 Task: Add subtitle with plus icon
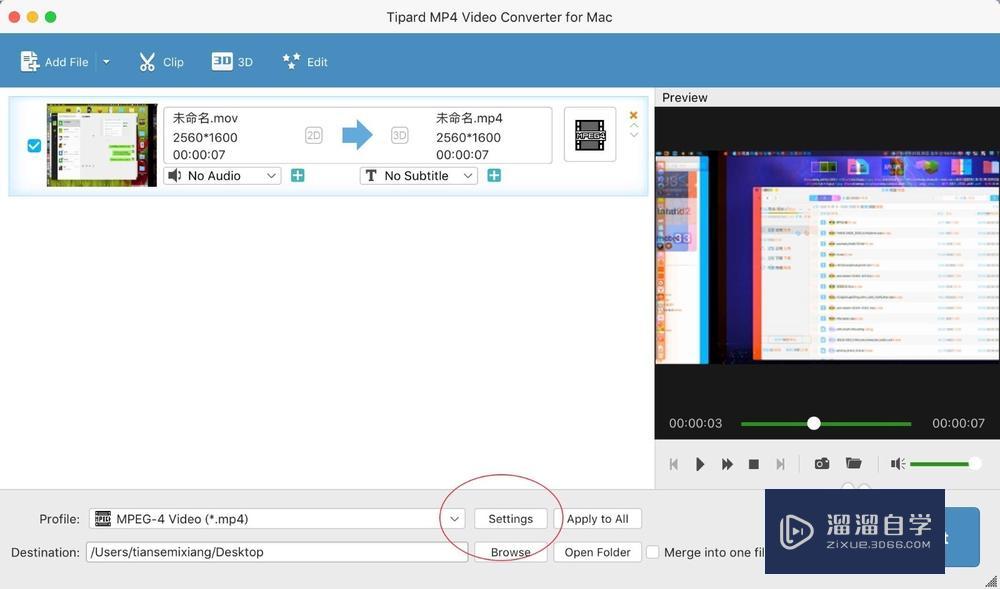tap(494, 175)
